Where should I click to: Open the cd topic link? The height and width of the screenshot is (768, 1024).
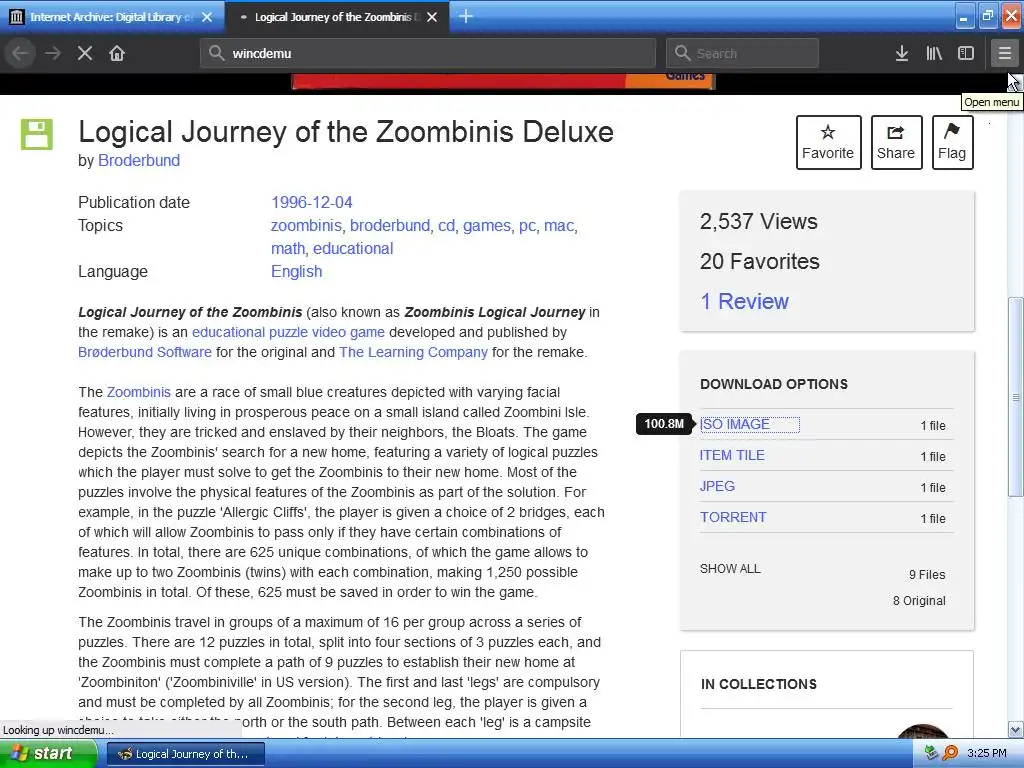coord(446,225)
